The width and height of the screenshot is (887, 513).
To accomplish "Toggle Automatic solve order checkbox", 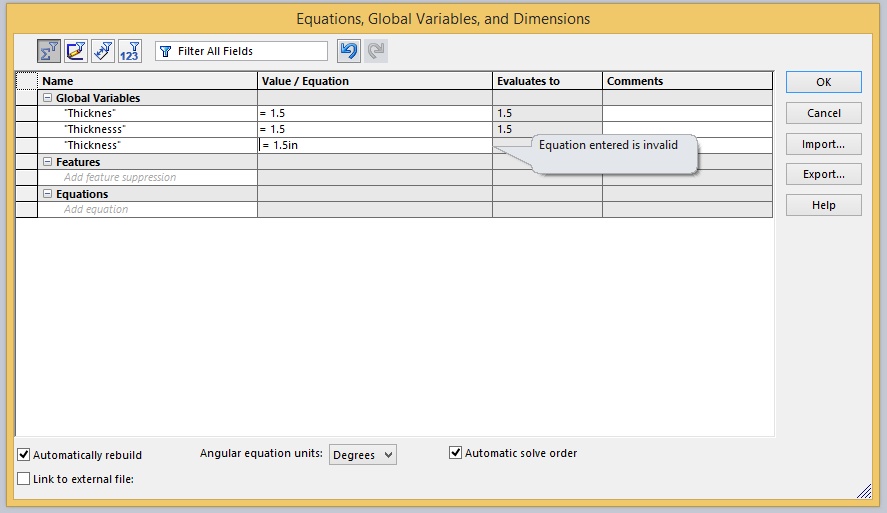I will [455, 453].
